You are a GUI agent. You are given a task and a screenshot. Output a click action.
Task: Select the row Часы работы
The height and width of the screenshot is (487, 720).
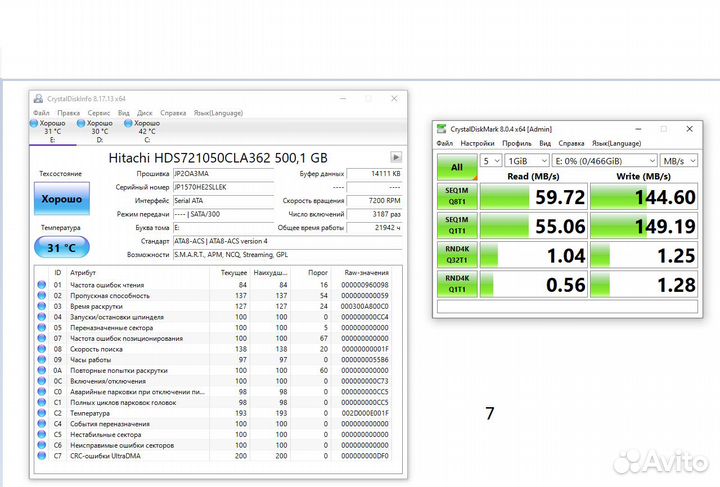(x=214, y=359)
